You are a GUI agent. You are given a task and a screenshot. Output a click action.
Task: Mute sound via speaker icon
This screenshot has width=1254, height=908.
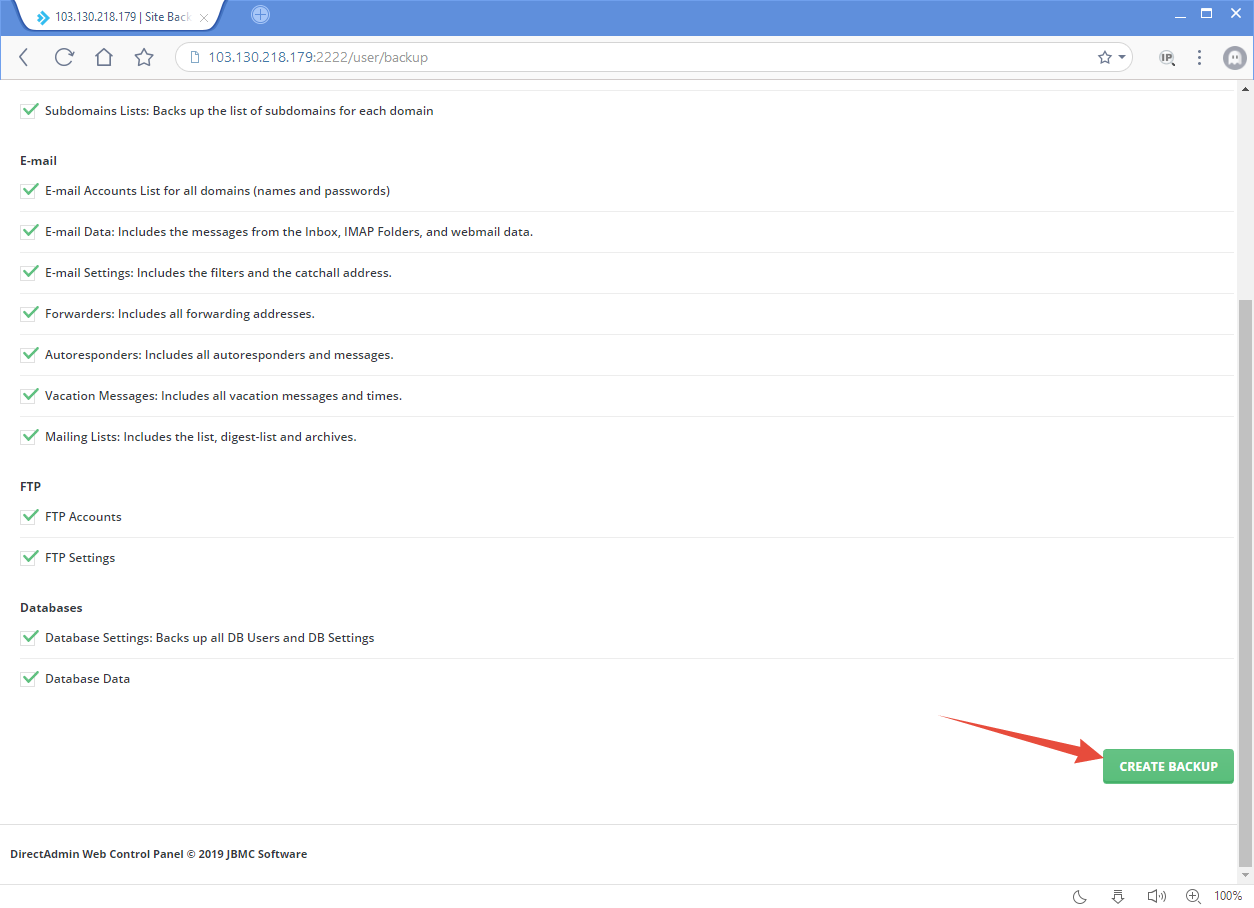[1156, 896]
